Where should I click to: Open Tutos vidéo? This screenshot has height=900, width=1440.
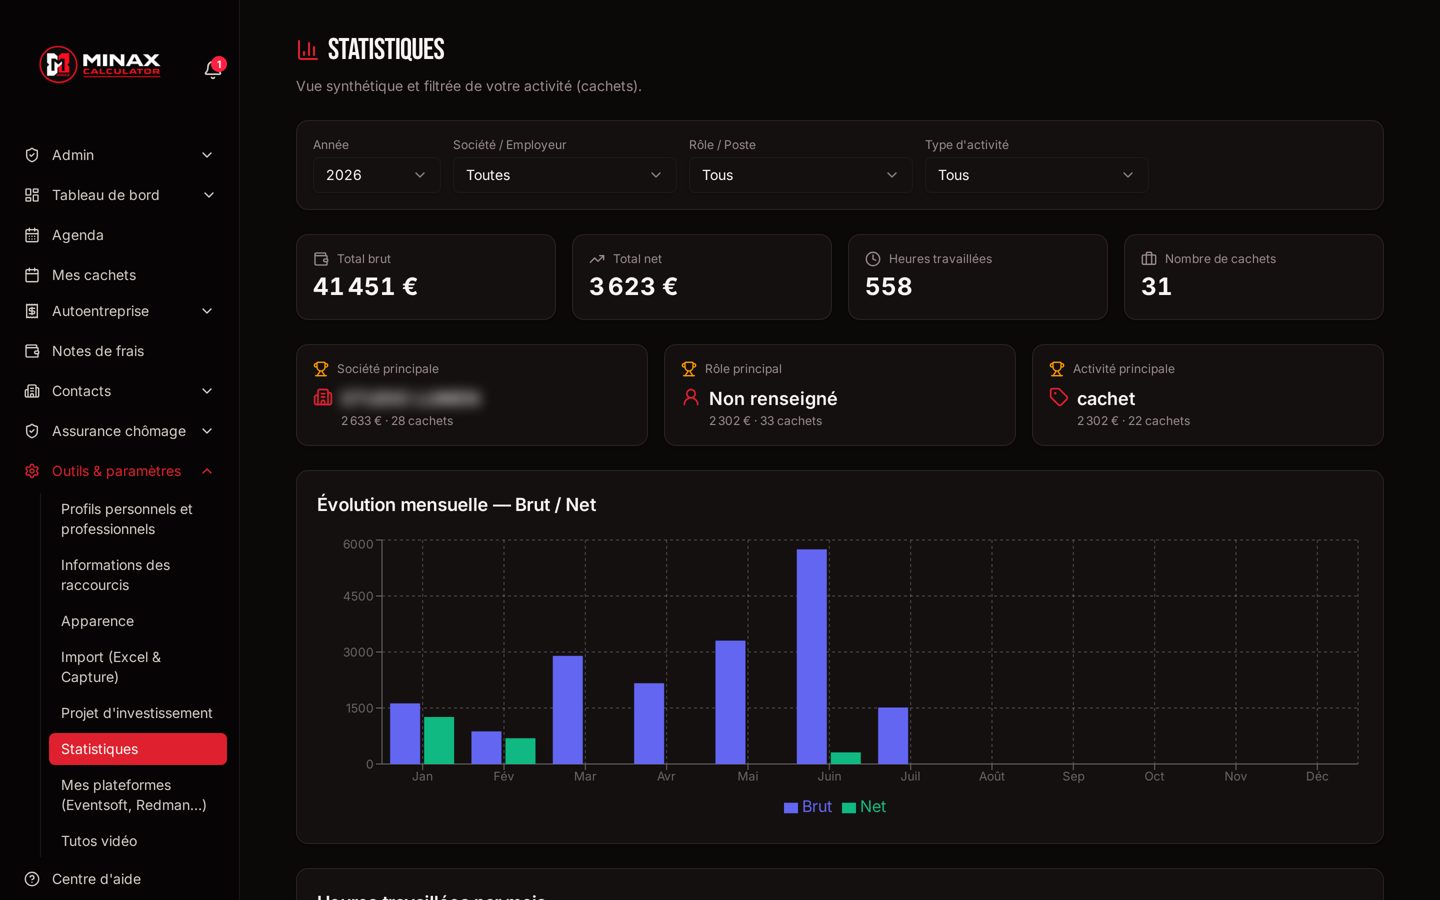point(138,841)
